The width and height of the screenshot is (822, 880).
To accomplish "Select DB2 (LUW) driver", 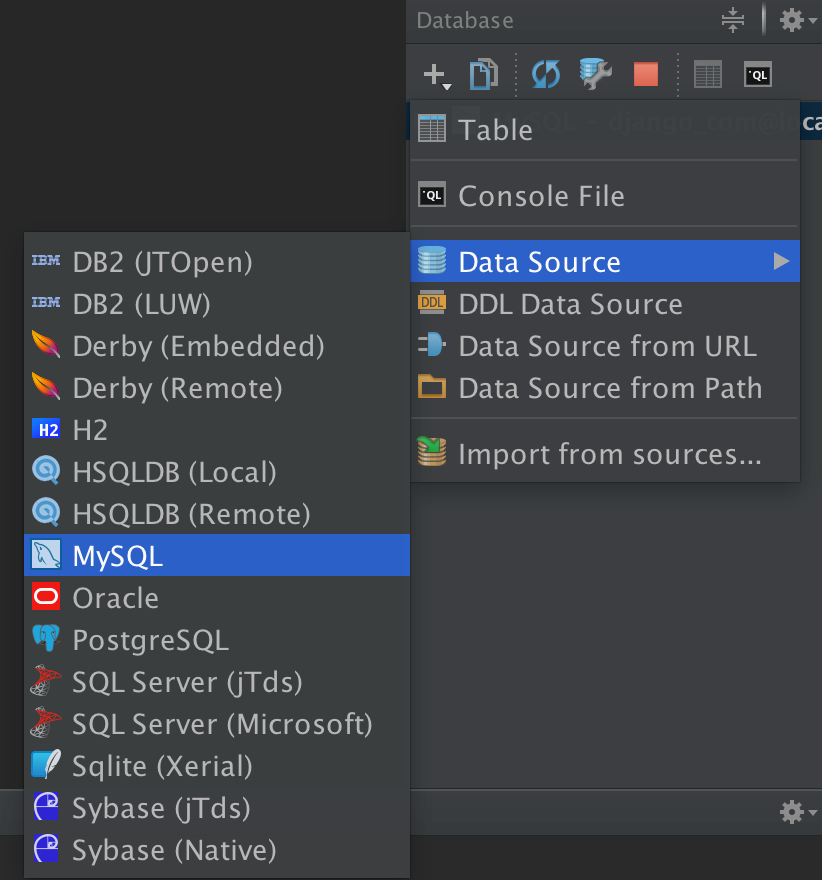I will (217, 304).
